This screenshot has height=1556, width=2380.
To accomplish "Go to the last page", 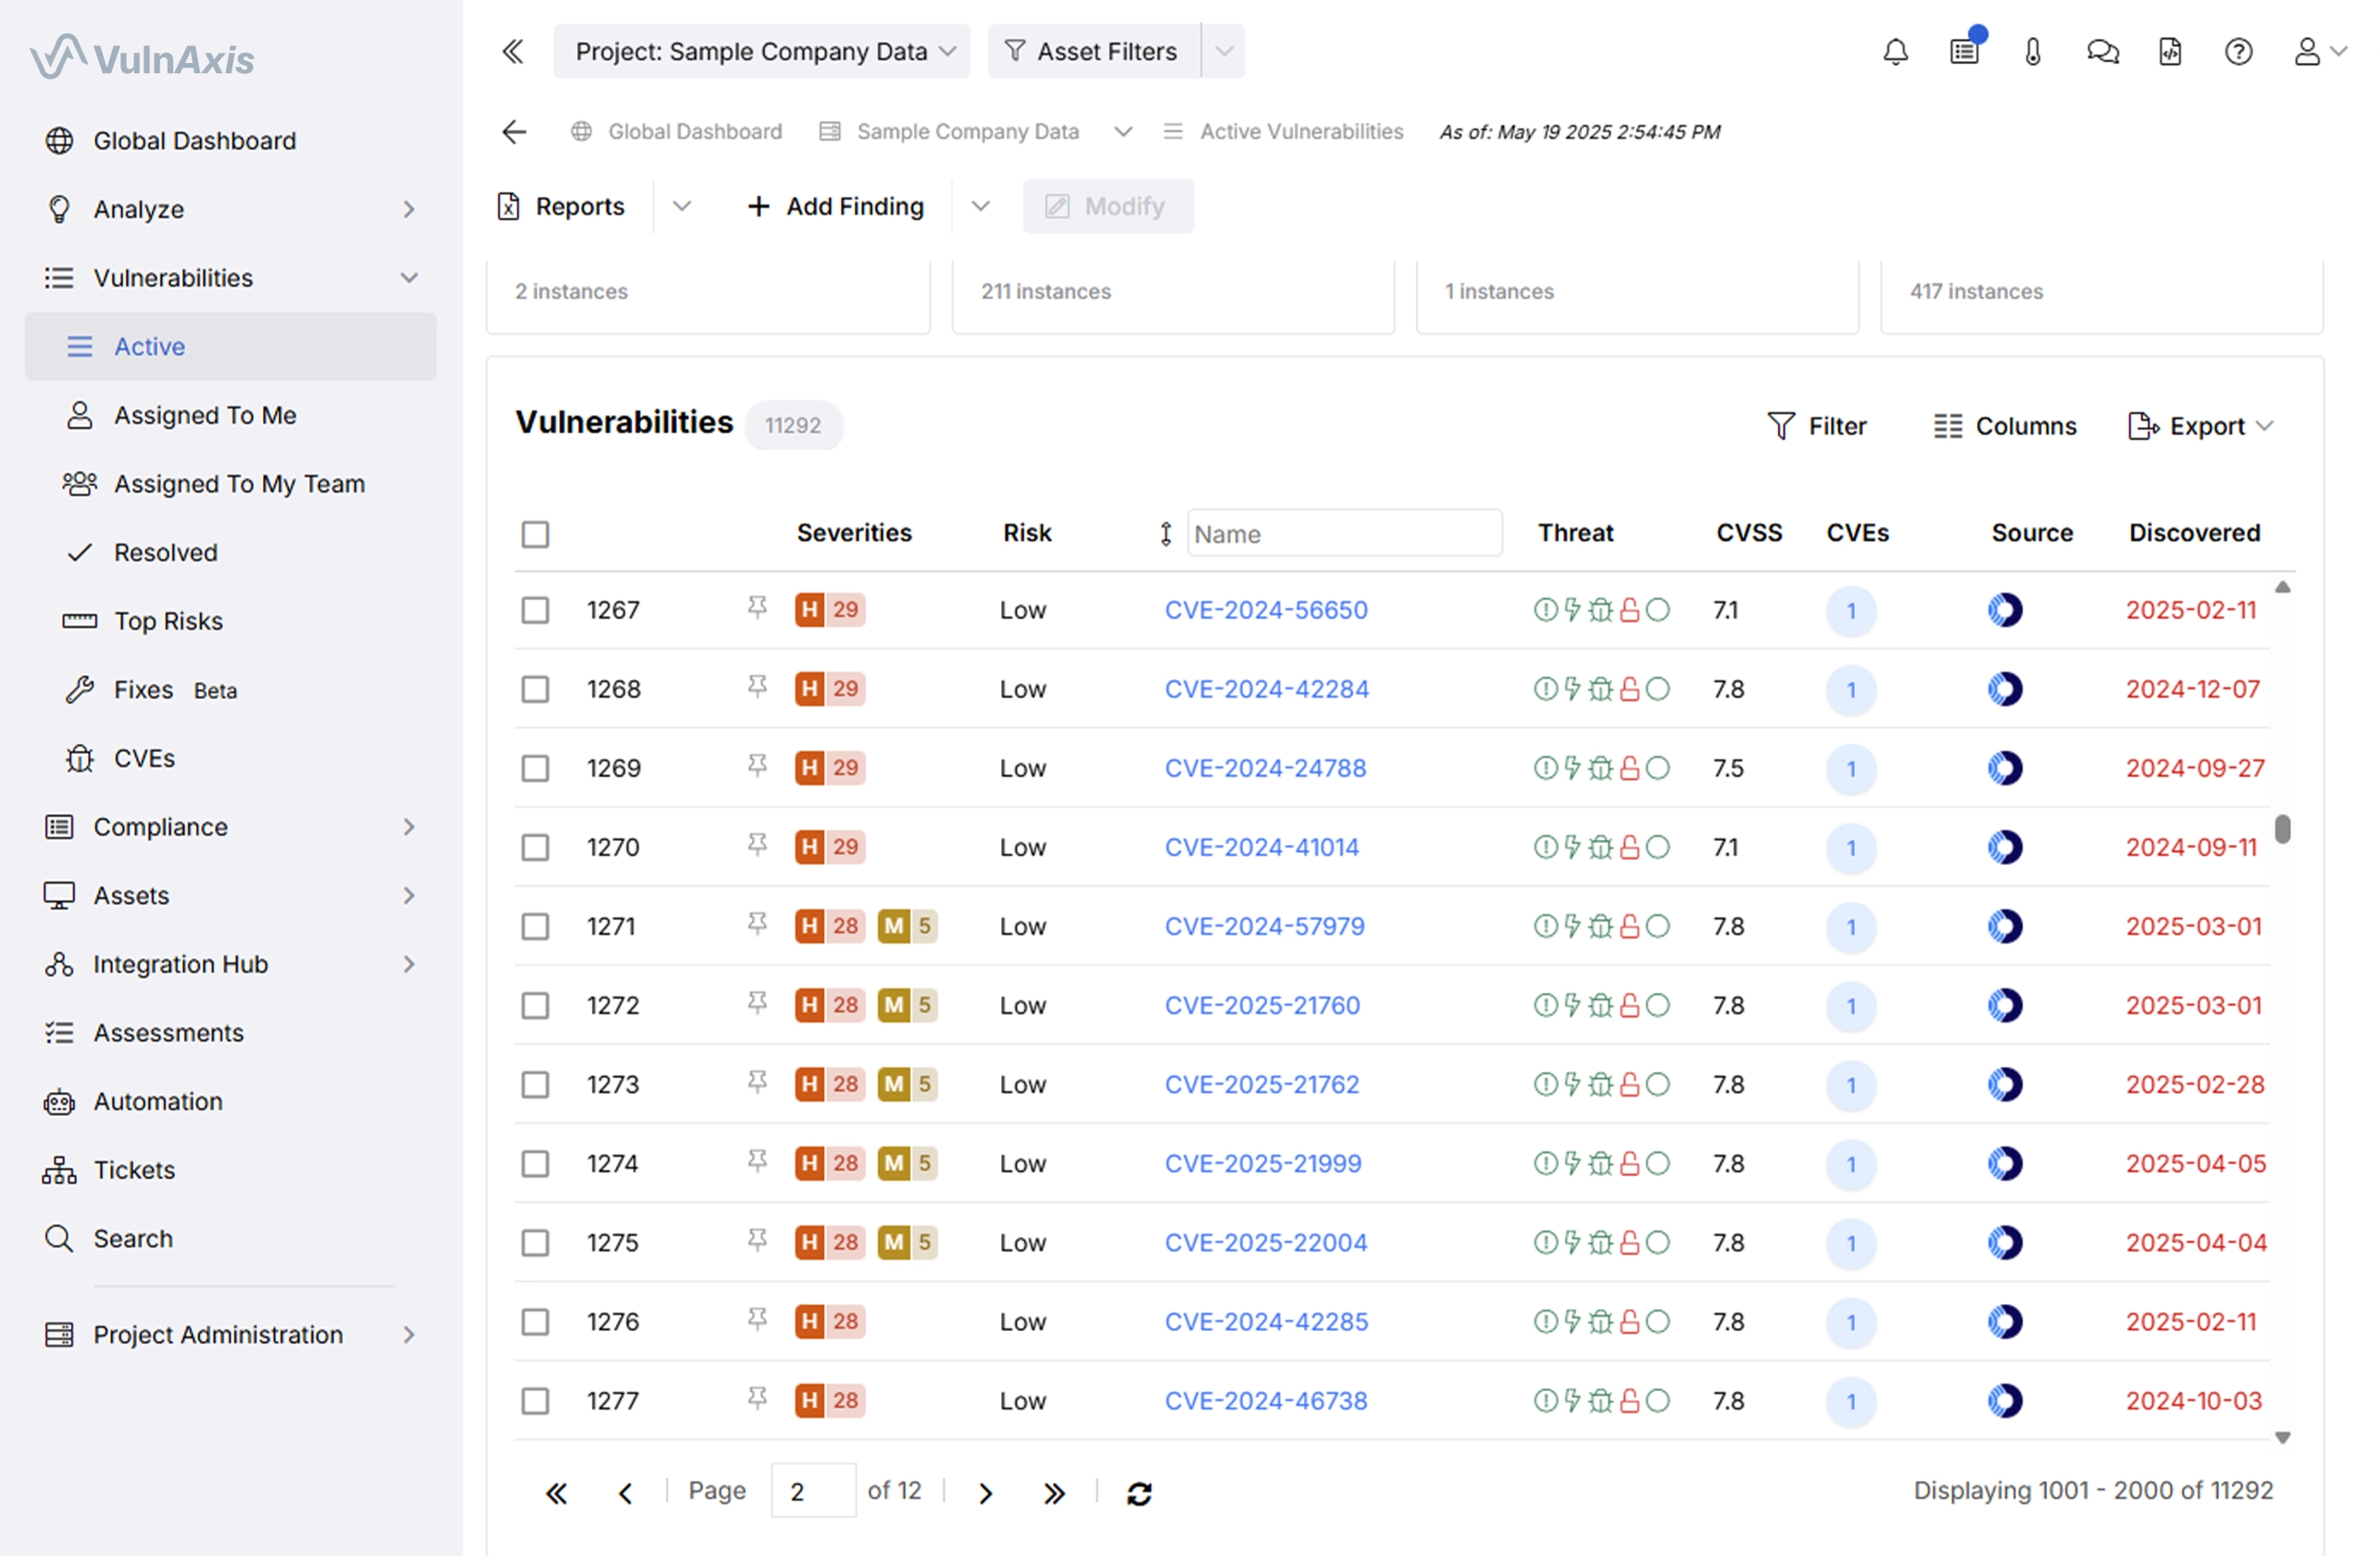I will pyautogui.click(x=1054, y=1493).
